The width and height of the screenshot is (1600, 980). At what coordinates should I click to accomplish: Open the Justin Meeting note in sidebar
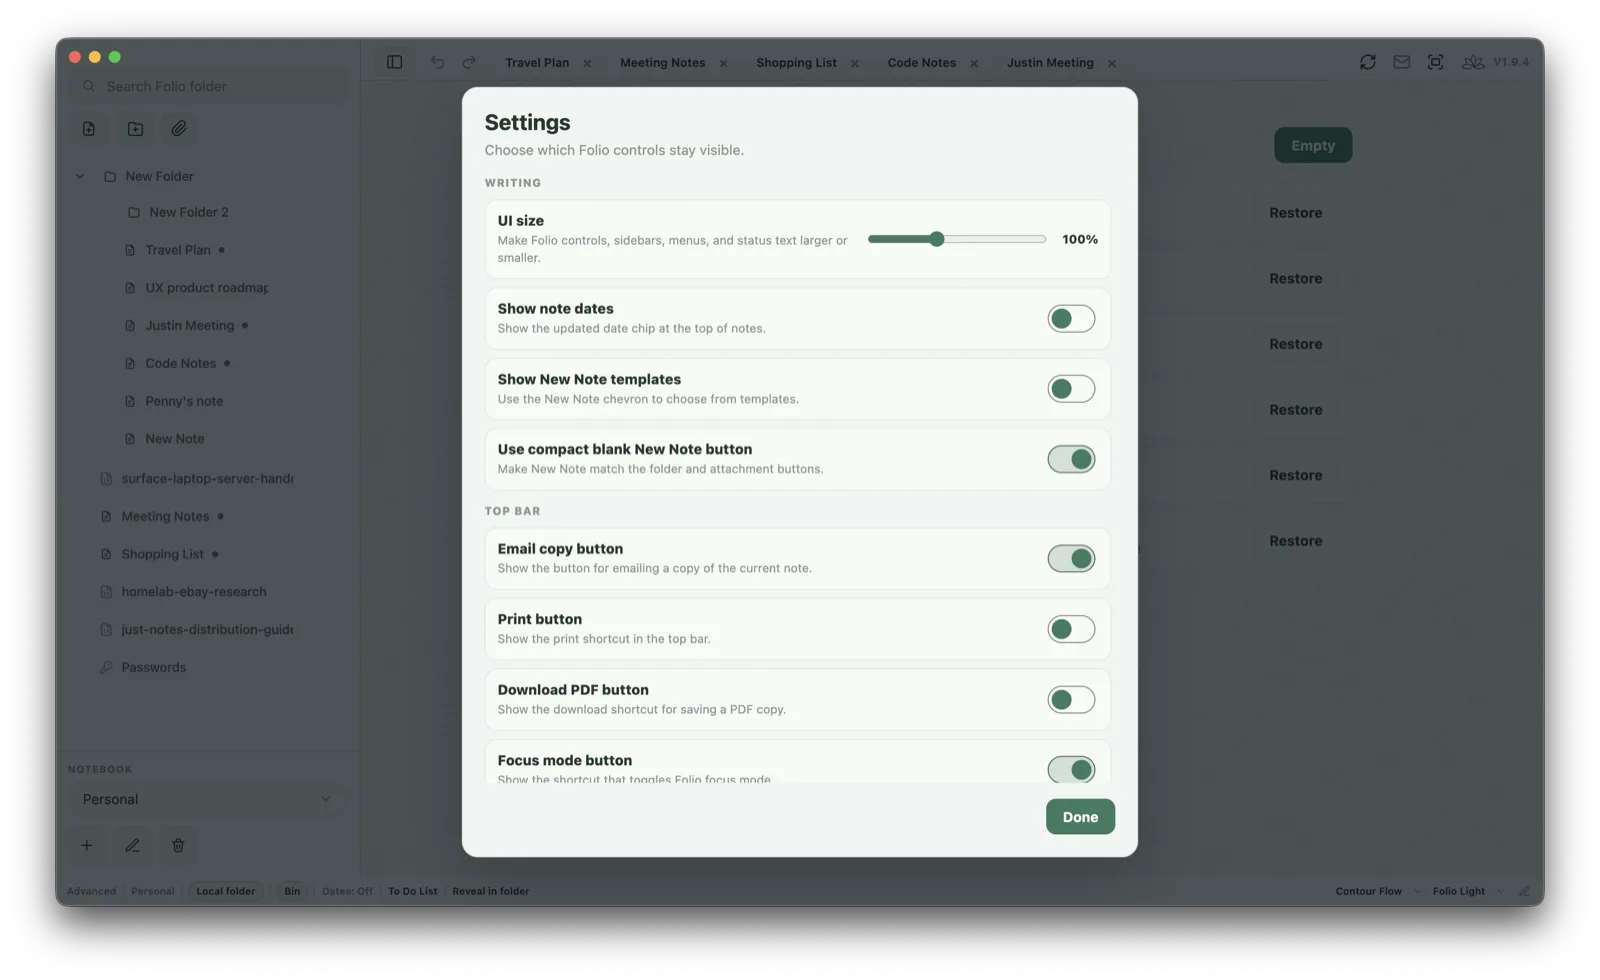point(189,326)
